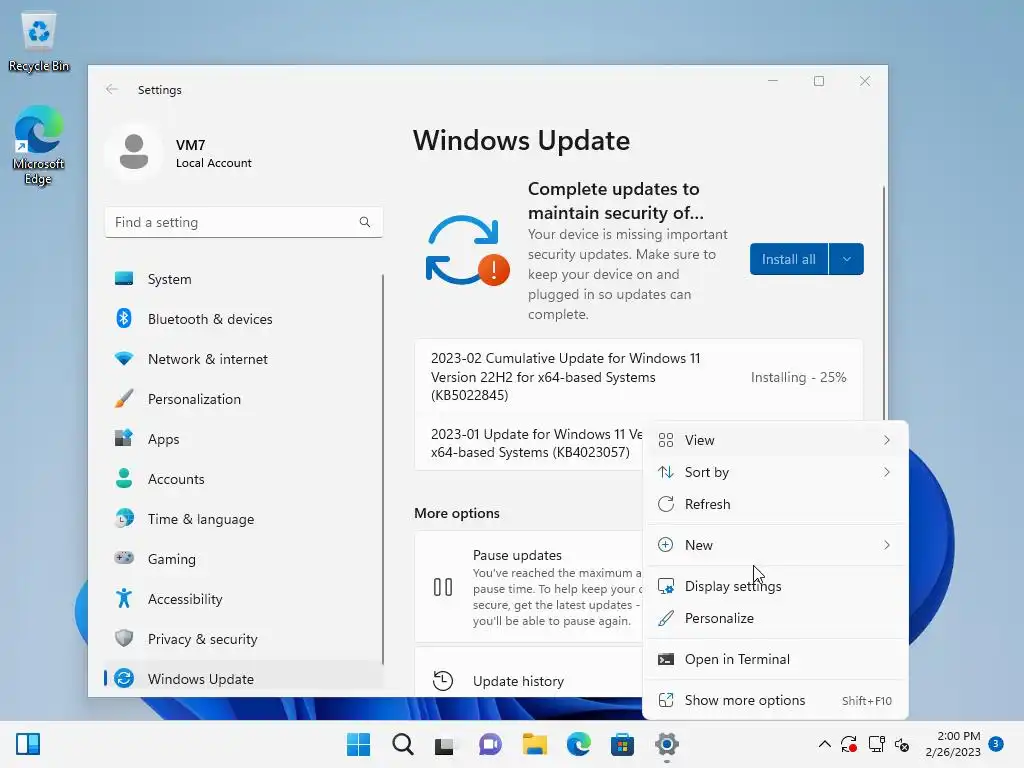Click the network tray icon
This screenshot has height=768, width=1024.
[x=876, y=744]
